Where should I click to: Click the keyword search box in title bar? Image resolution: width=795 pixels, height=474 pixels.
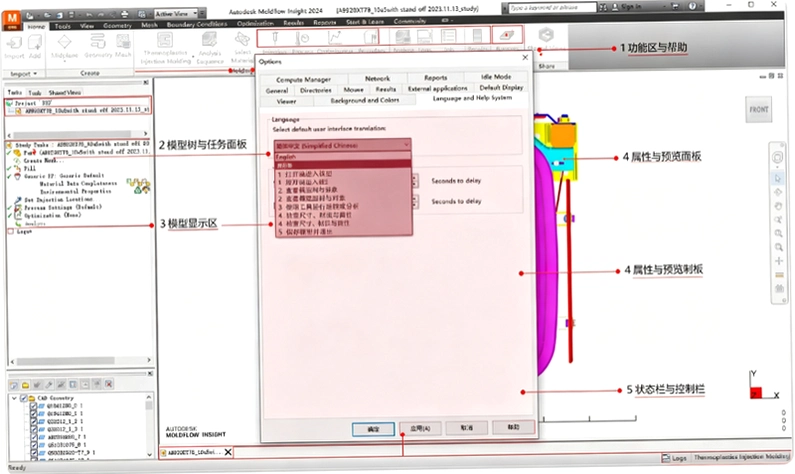coord(553,8)
